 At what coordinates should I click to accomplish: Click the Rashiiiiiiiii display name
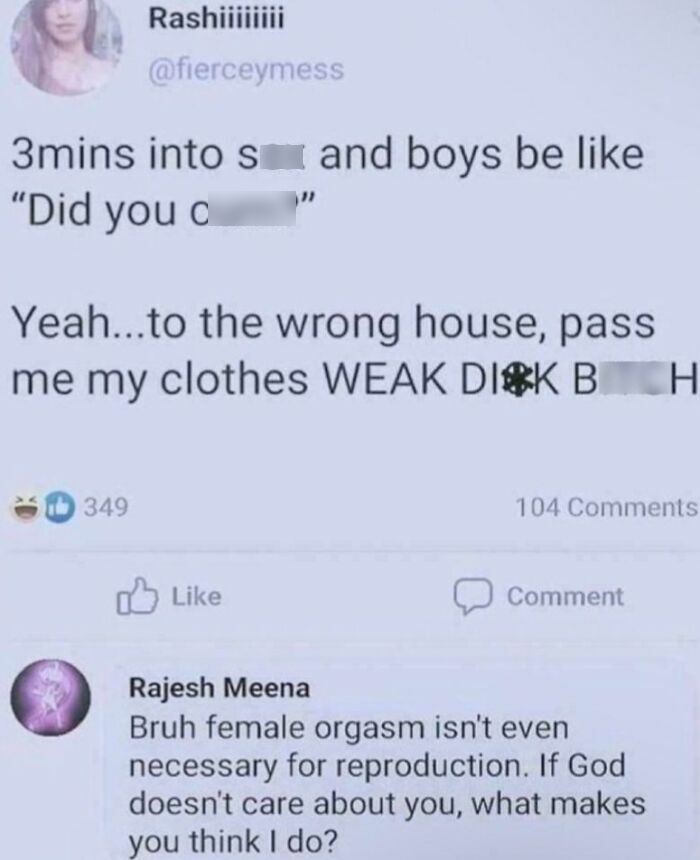(216, 20)
